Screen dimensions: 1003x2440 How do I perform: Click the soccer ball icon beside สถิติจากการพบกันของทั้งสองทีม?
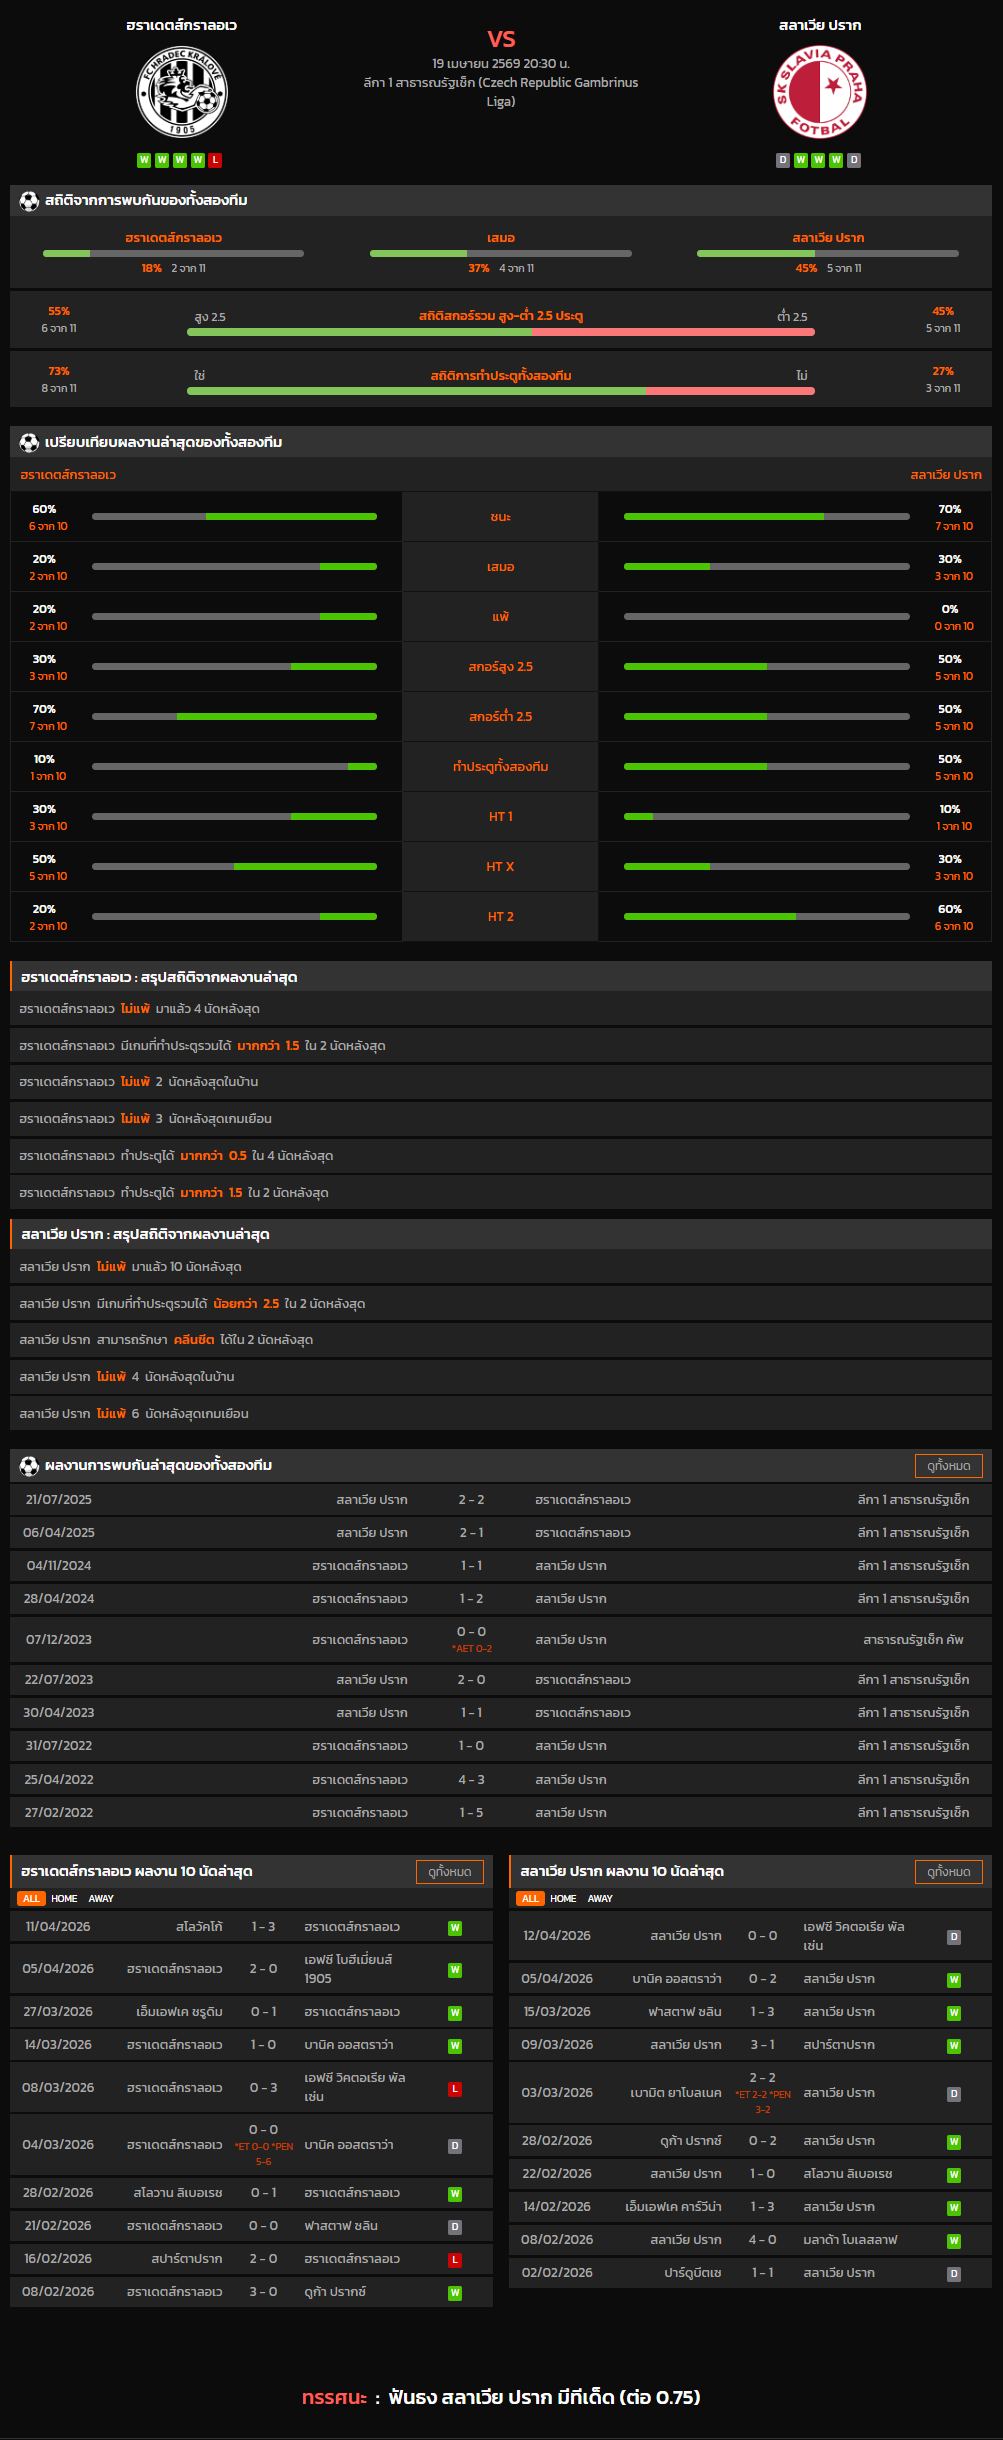pos(29,201)
